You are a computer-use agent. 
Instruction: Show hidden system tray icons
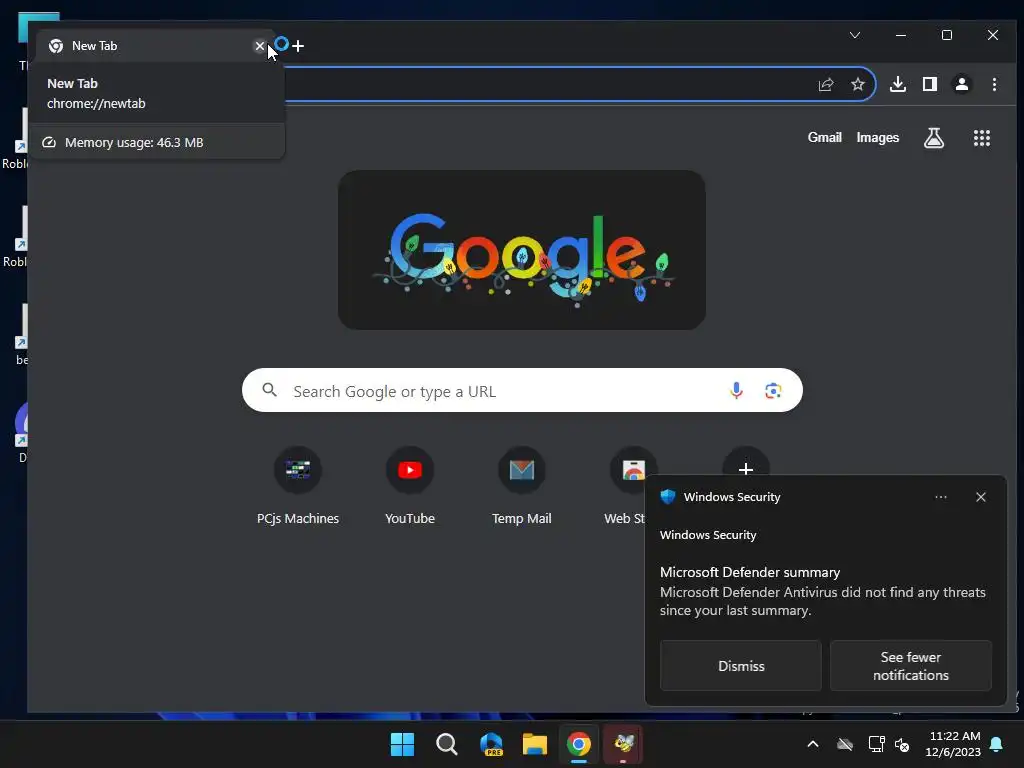coord(812,744)
